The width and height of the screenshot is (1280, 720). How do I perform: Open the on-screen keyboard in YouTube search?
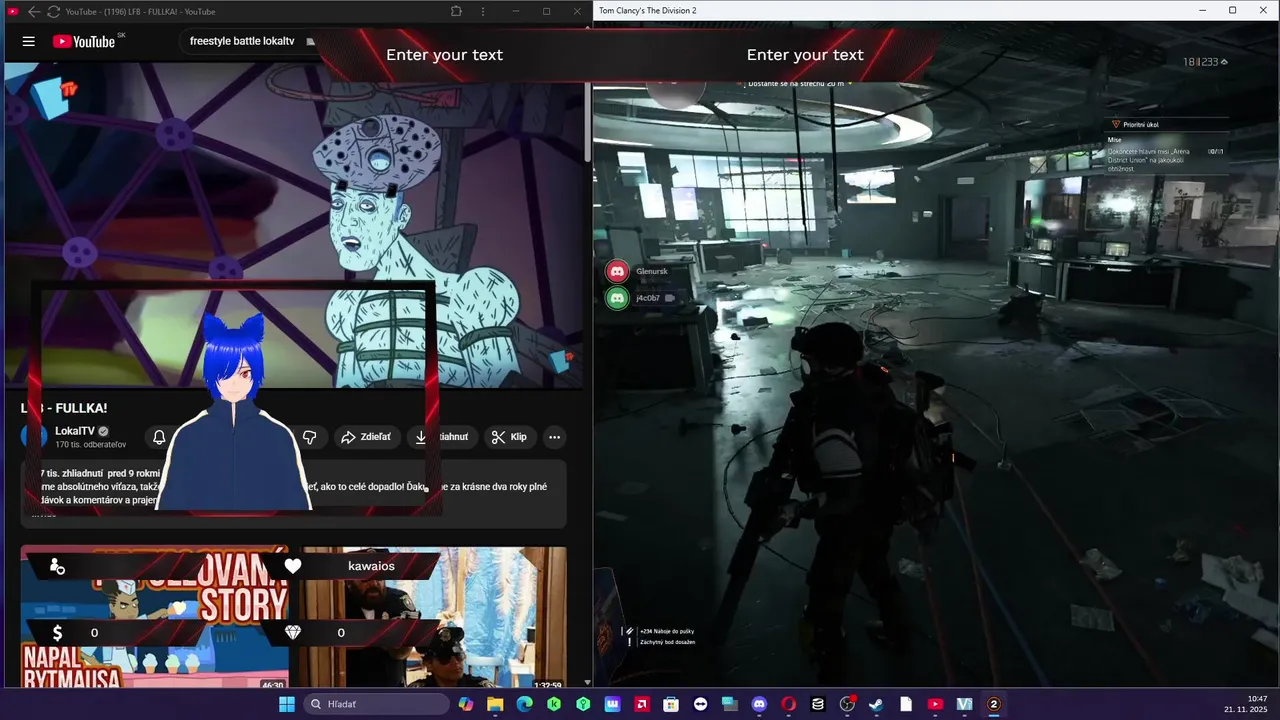click(311, 42)
